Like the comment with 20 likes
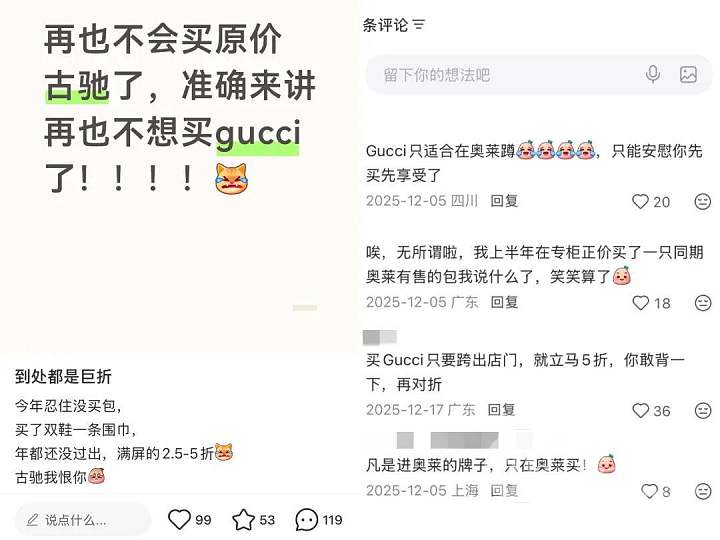 click(x=640, y=201)
